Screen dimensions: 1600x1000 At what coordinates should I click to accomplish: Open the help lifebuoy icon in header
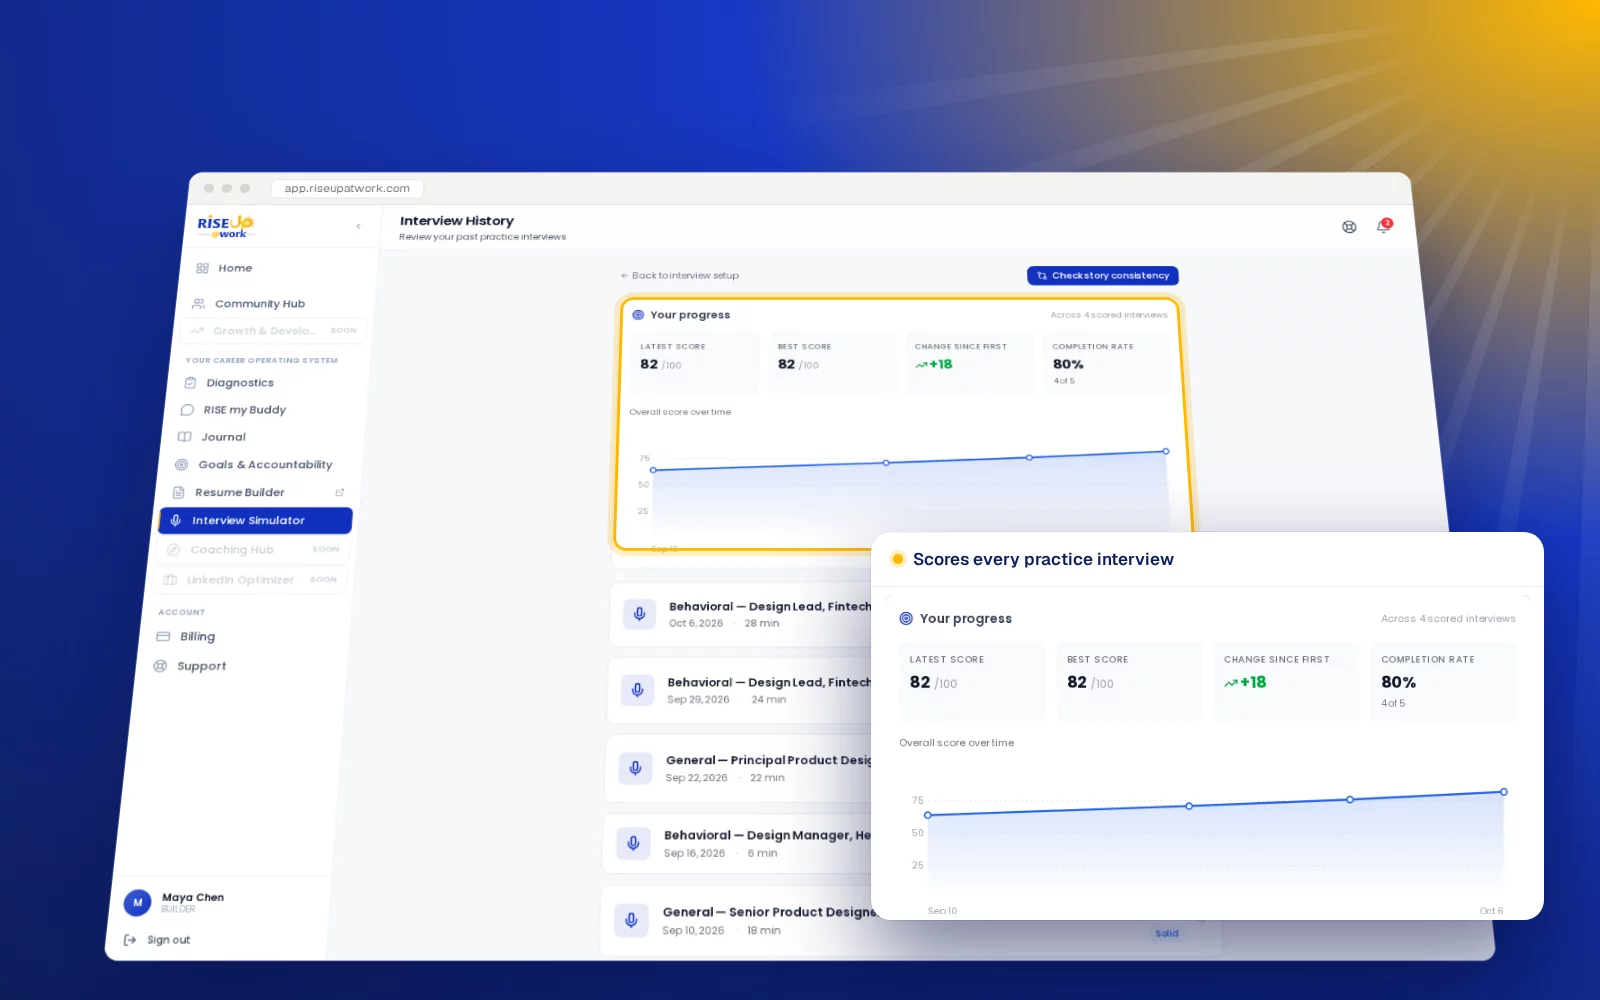click(x=1349, y=227)
